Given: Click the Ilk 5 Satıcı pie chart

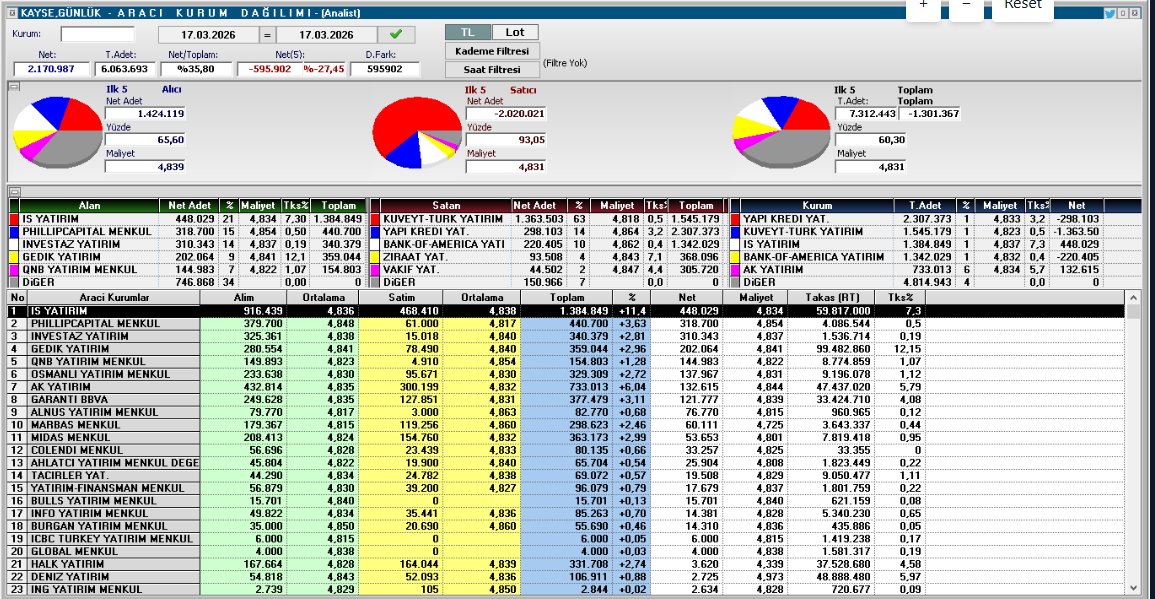Looking at the screenshot, I should click(417, 131).
